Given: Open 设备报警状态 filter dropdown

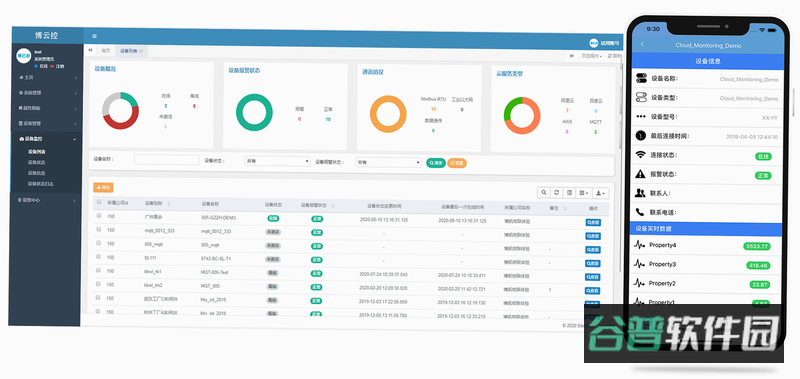Looking at the screenshot, I should click(x=388, y=162).
